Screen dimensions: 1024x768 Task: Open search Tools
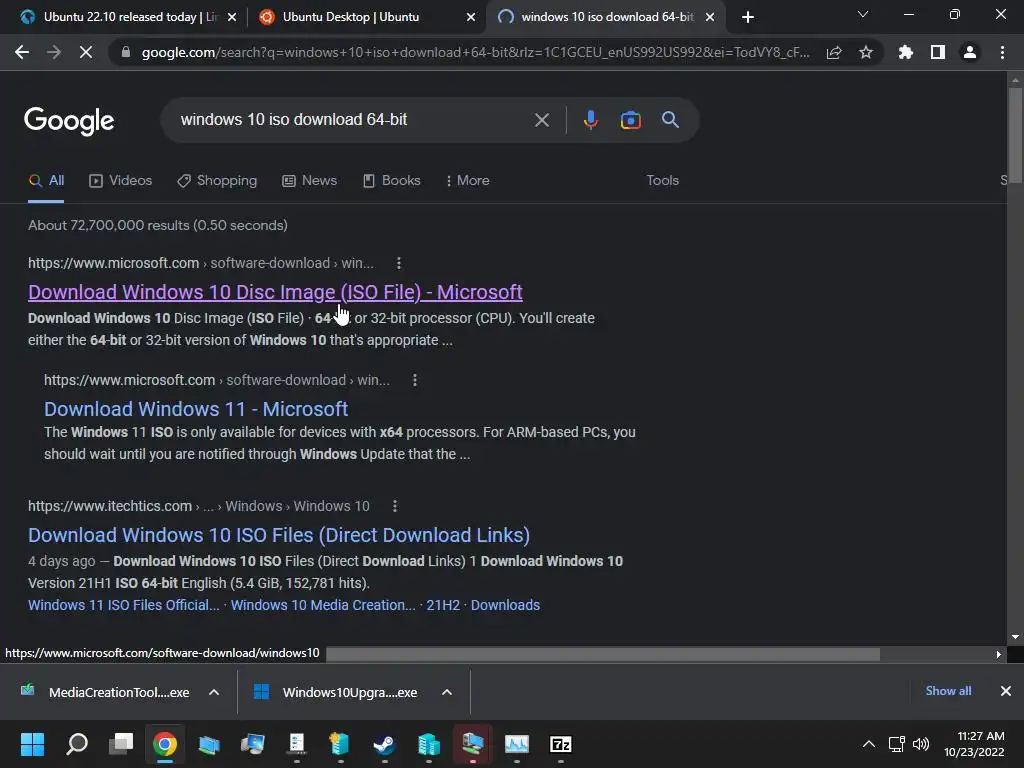click(662, 181)
